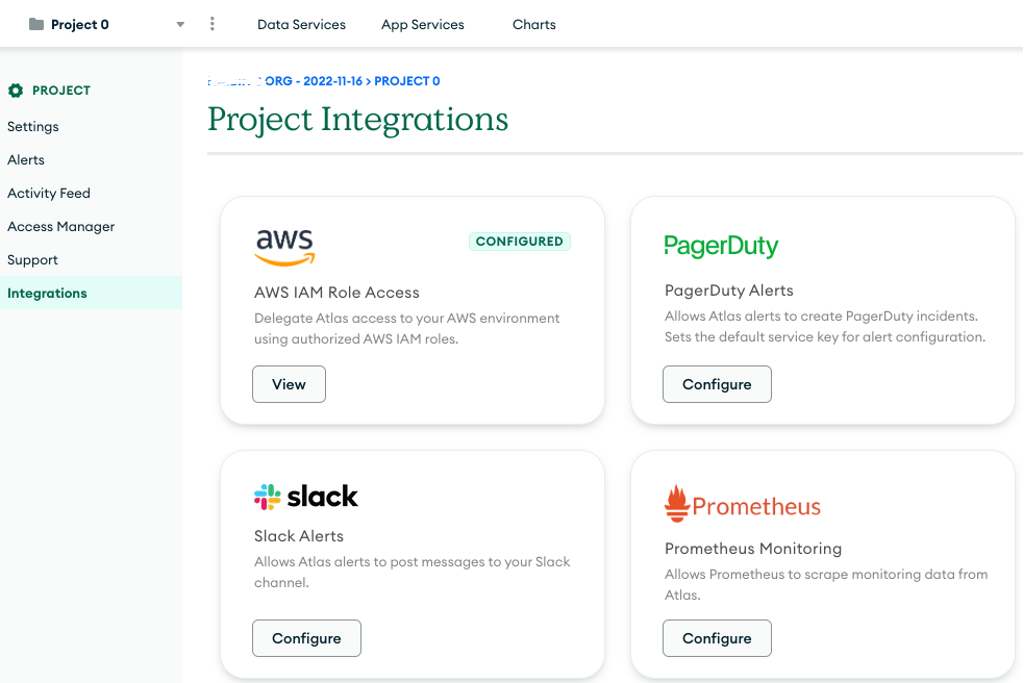Open the Activity Feed page
This screenshot has width=1025, height=683.
click(x=49, y=193)
